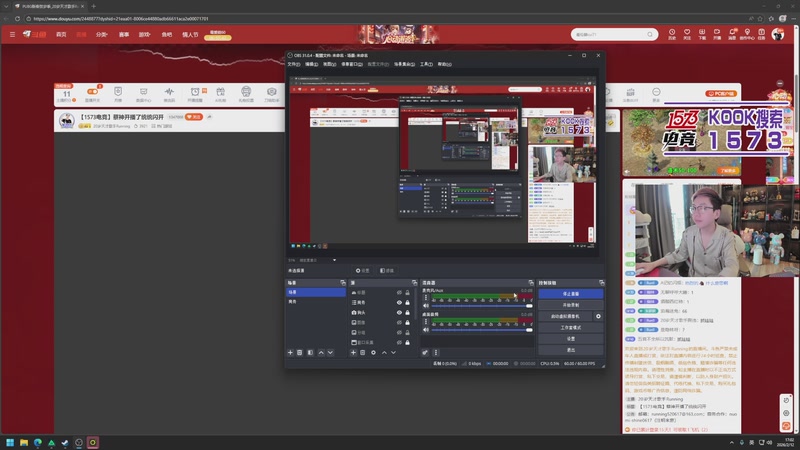Image resolution: width=800 pixels, height=450 pixels.
Task: Undock the Controls panel with float icon
Action: (x=602, y=283)
